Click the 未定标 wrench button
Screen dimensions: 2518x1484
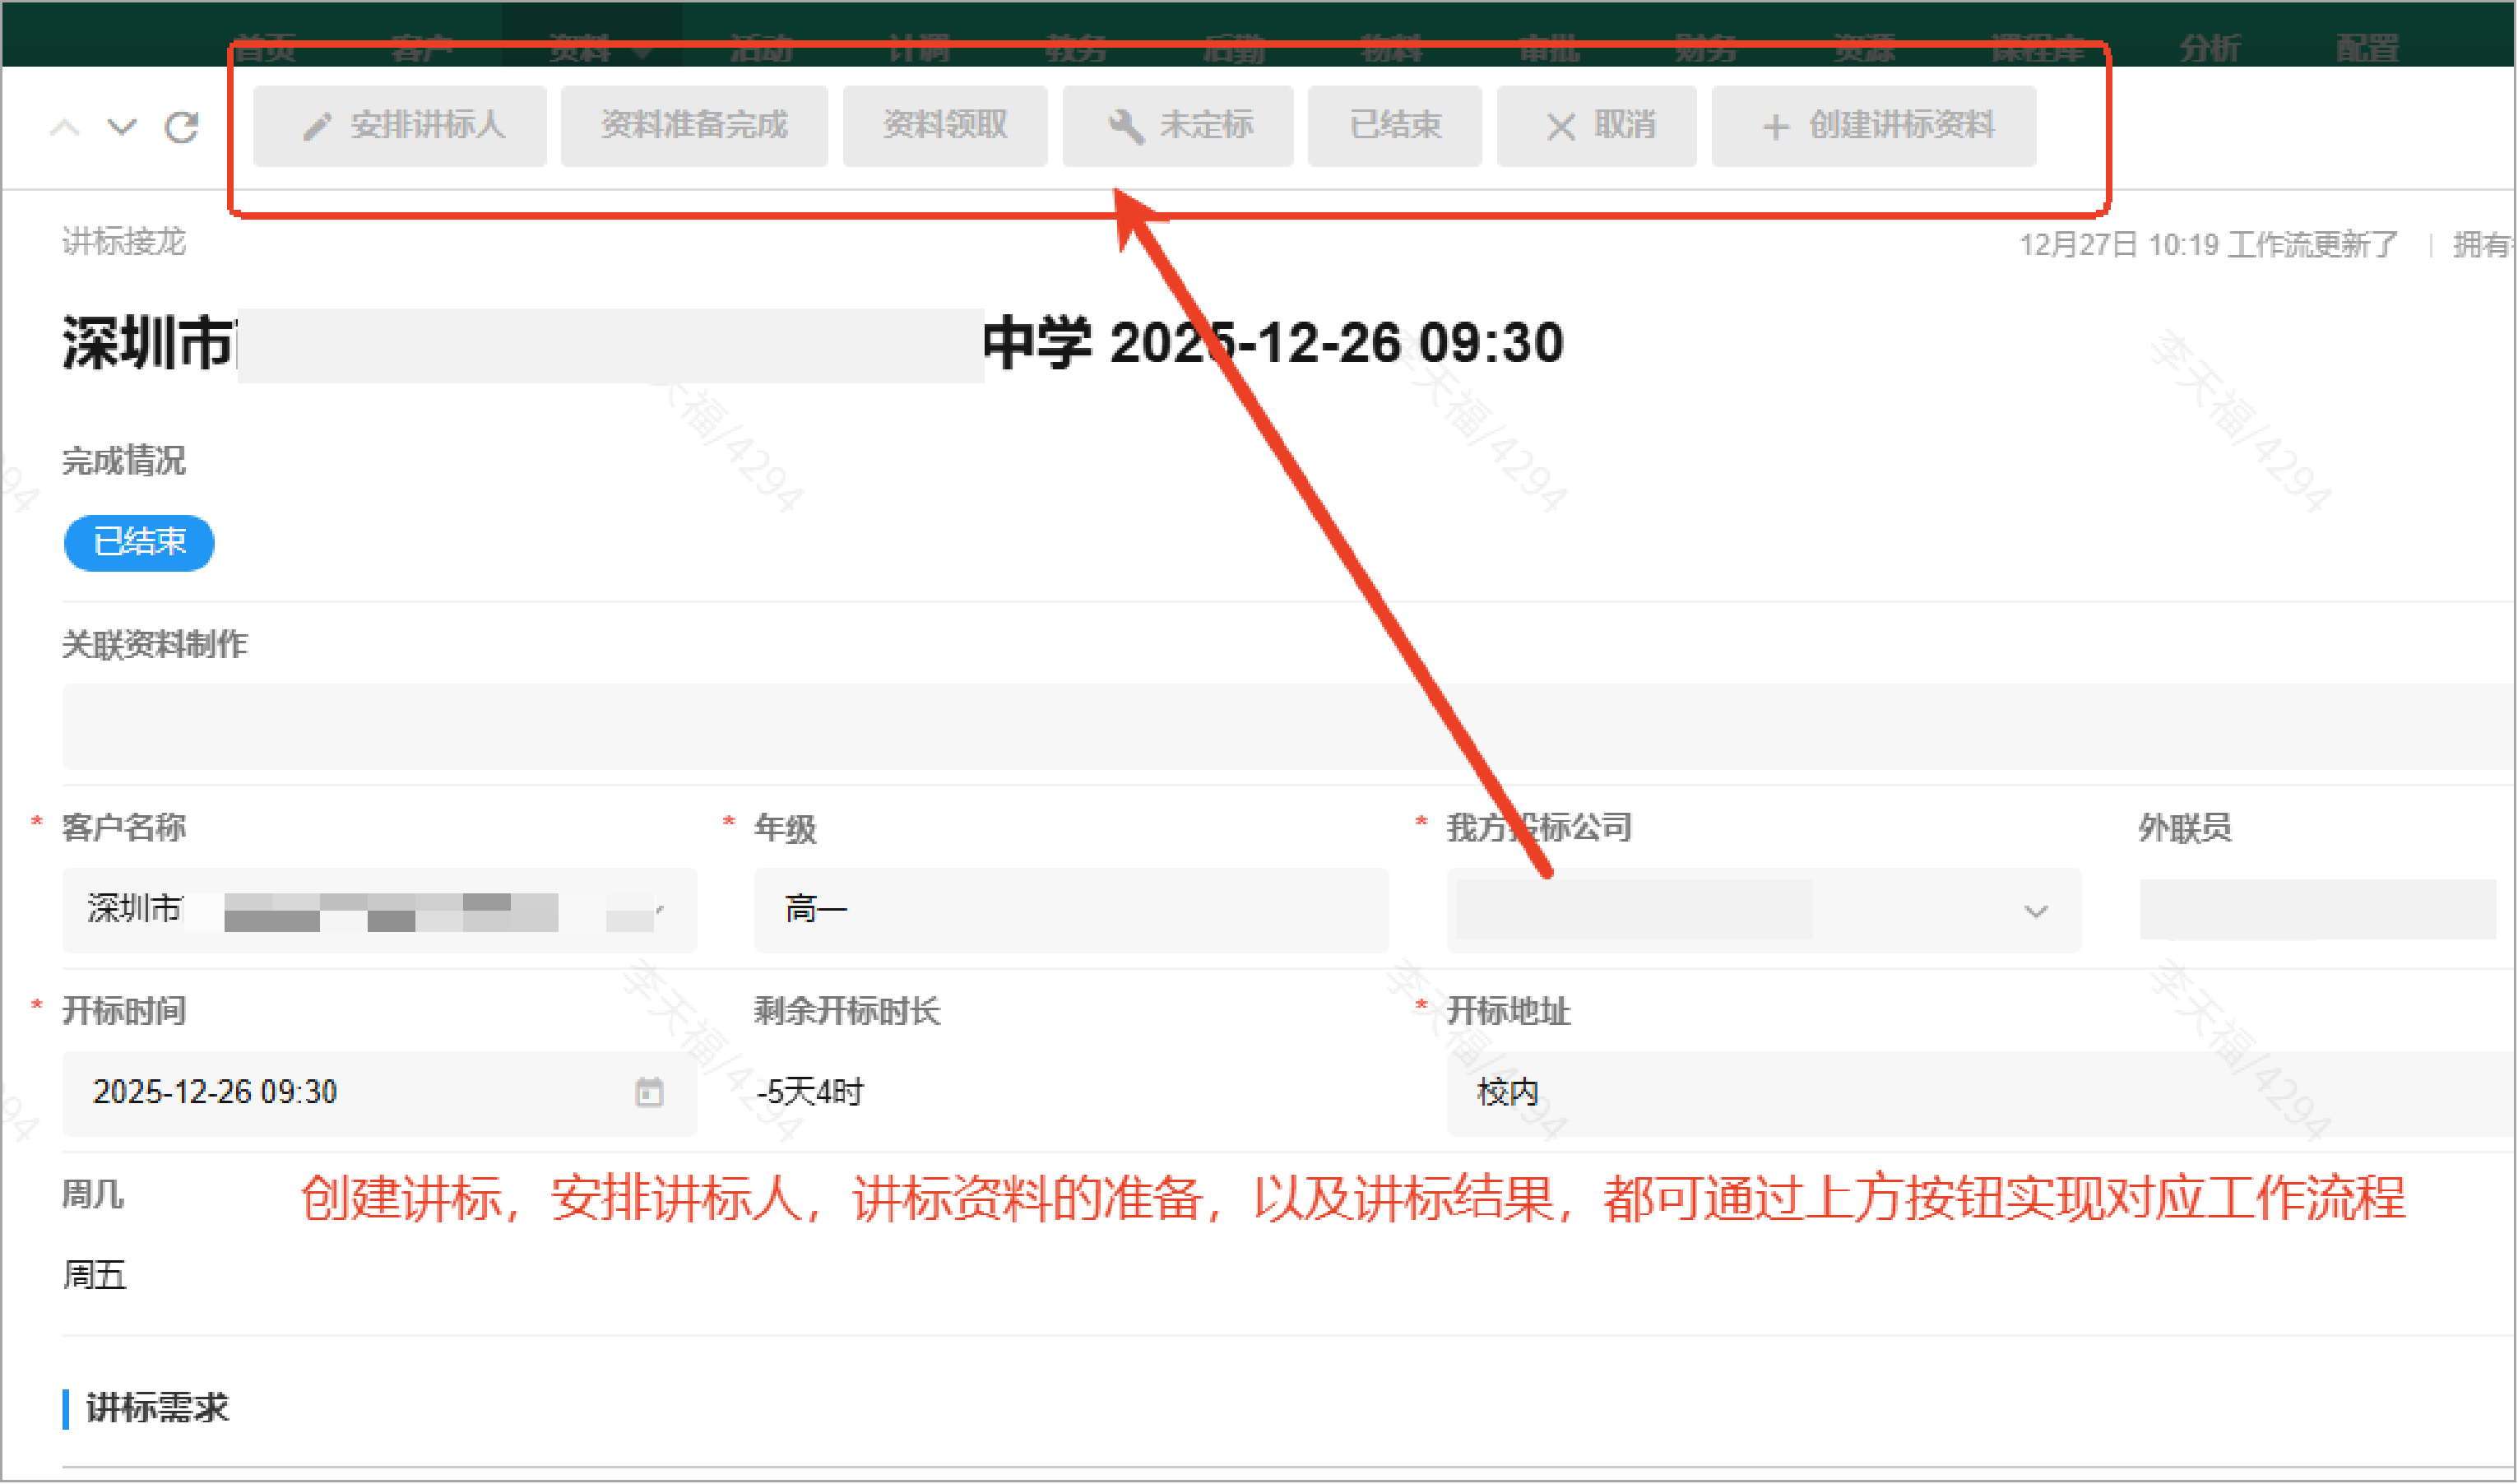pyautogui.click(x=1177, y=126)
